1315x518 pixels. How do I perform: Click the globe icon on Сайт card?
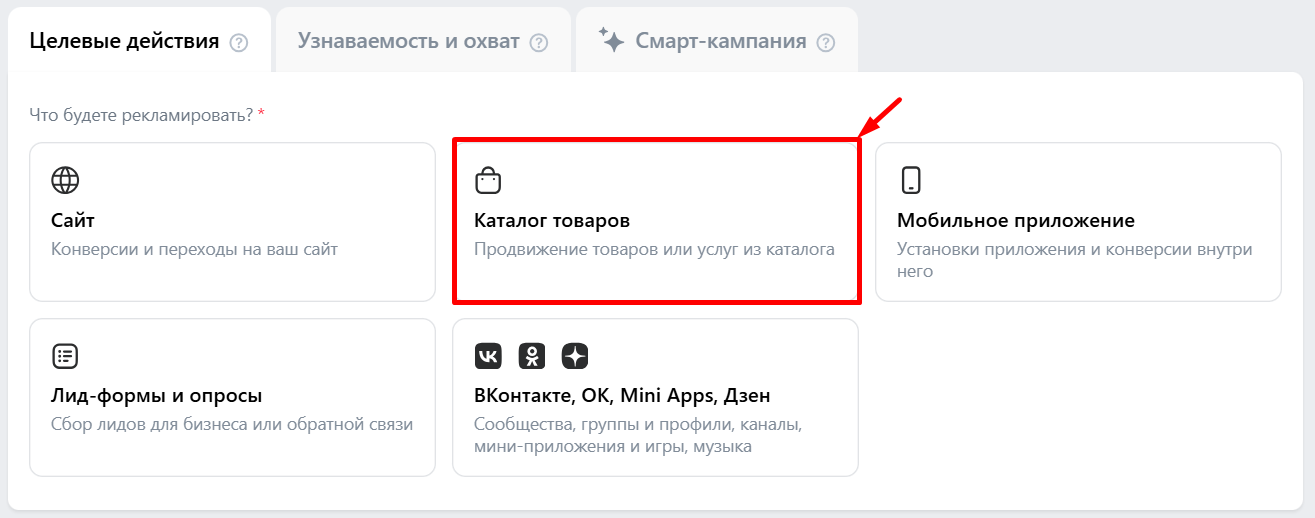[x=65, y=180]
